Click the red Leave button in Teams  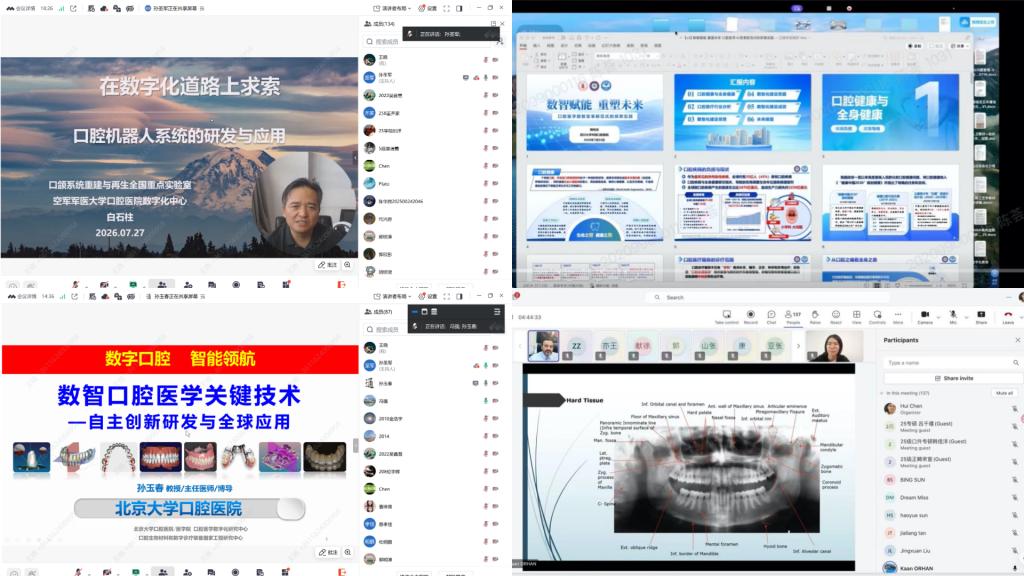click(x=1008, y=317)
